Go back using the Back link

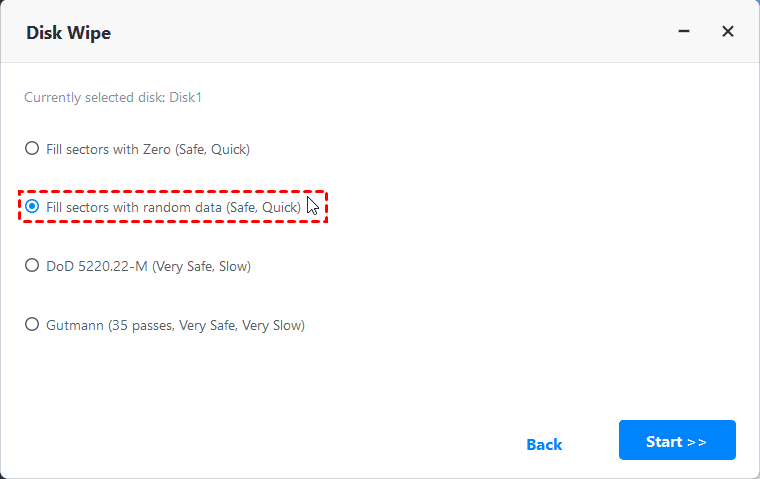[x=544, y=444]
